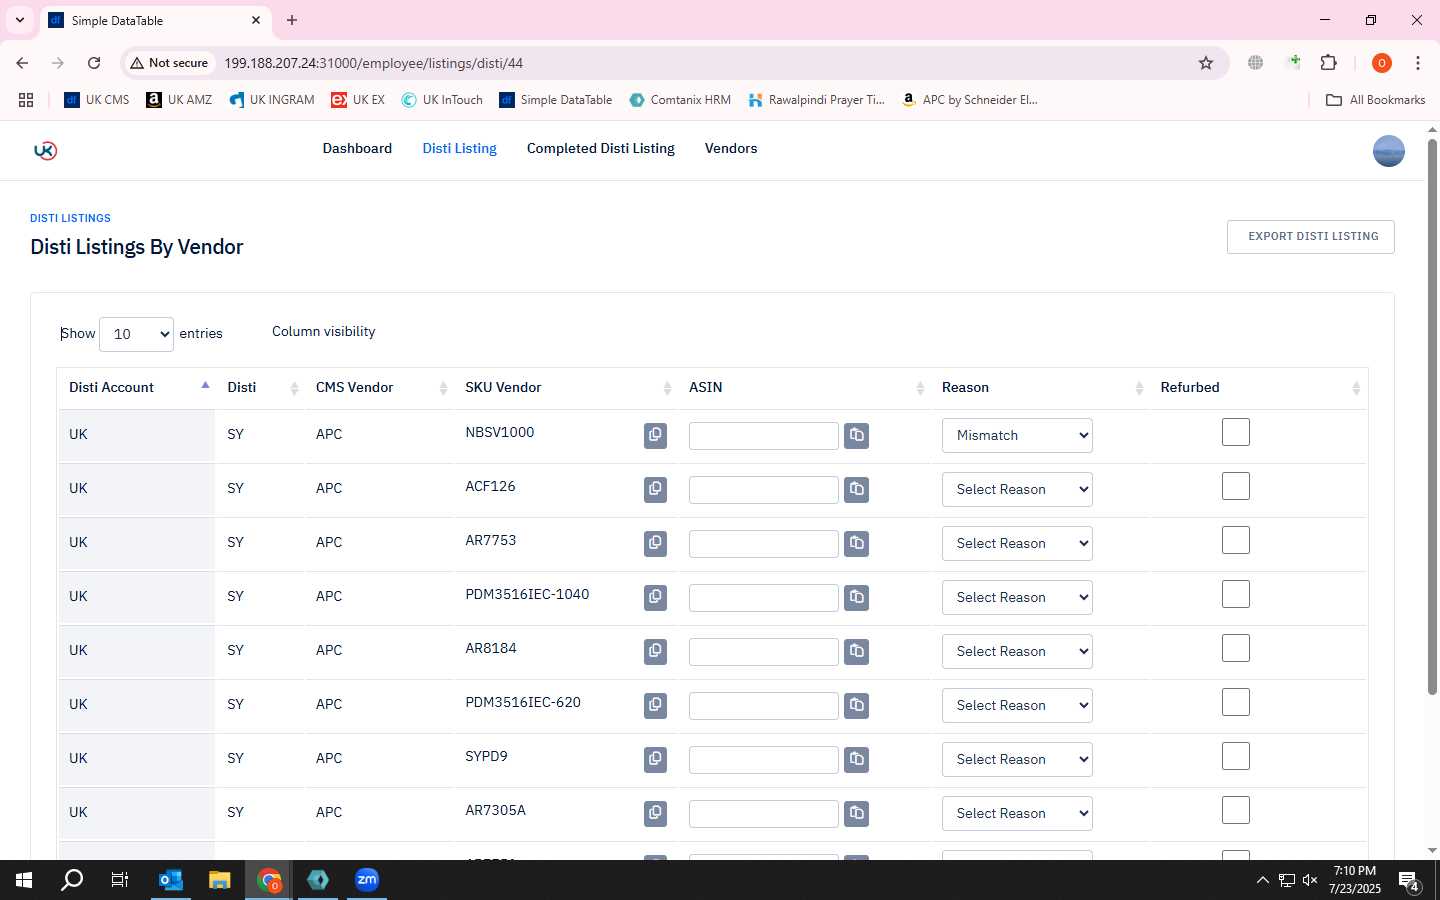Image resolution: width=1440 pixels, height=900 pixels.
Task: Tick Refurbed checkbox for AR7305A
Action: tap(1236, 810)
